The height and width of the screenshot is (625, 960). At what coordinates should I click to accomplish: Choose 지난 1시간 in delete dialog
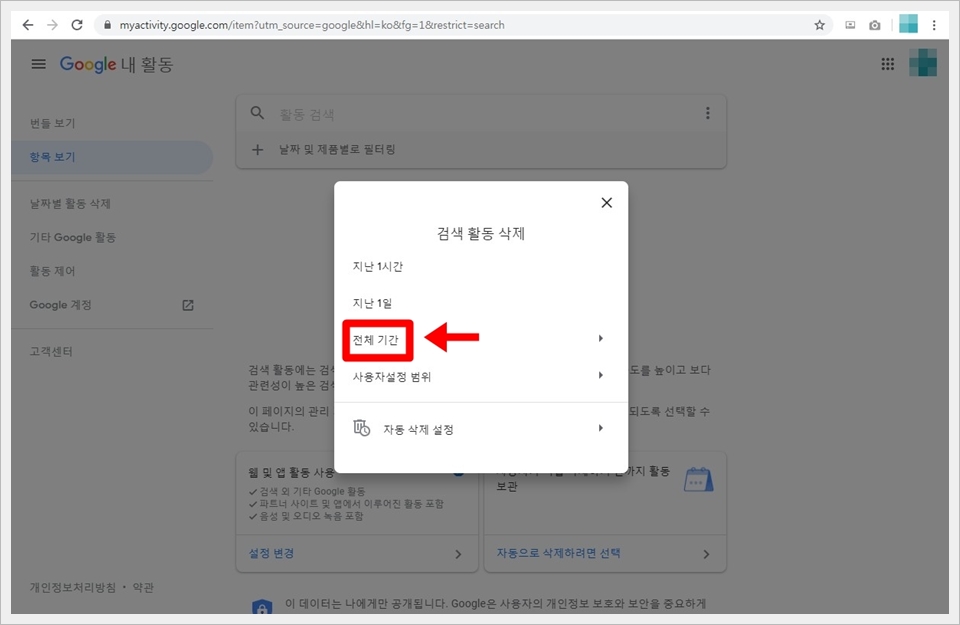(x=378, y=266)
